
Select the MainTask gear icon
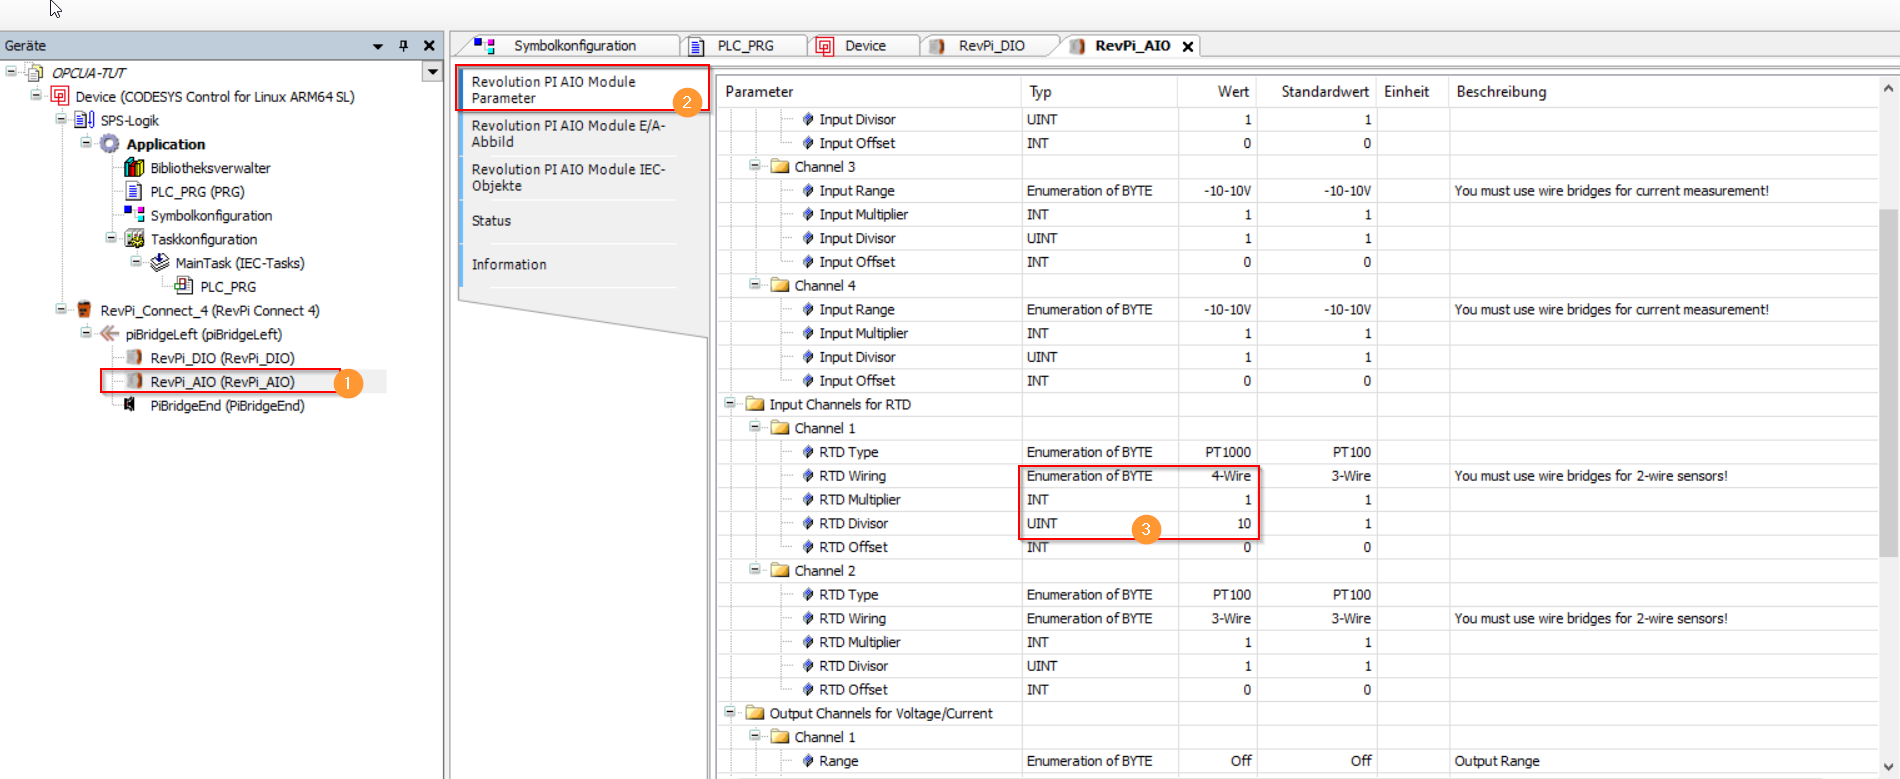pos(159,263)
